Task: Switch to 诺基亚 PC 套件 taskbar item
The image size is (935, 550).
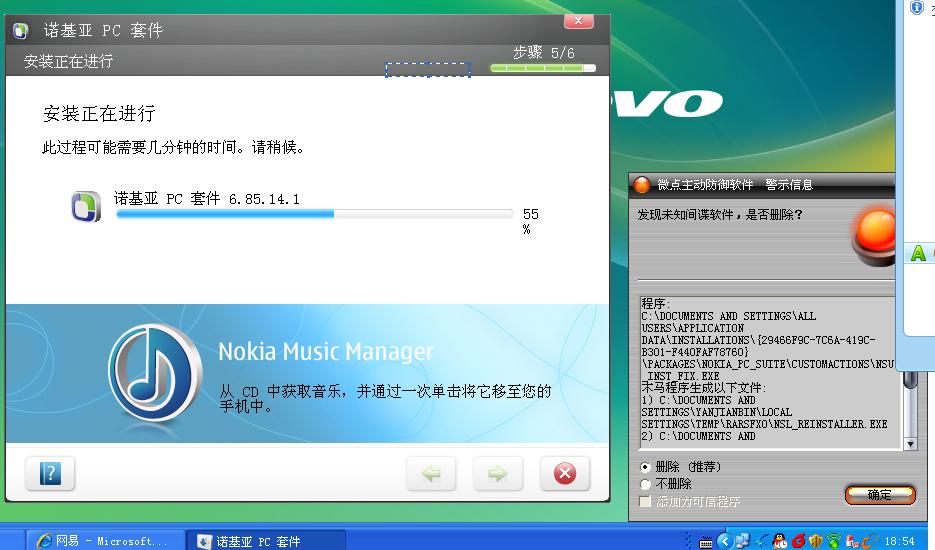Action: click(266, 541)
